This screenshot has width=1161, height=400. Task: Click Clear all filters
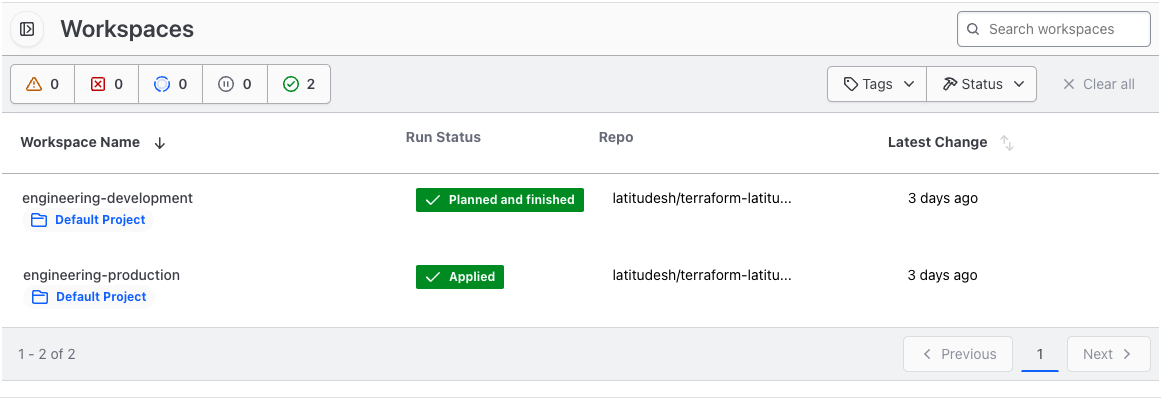(1098, 84)
